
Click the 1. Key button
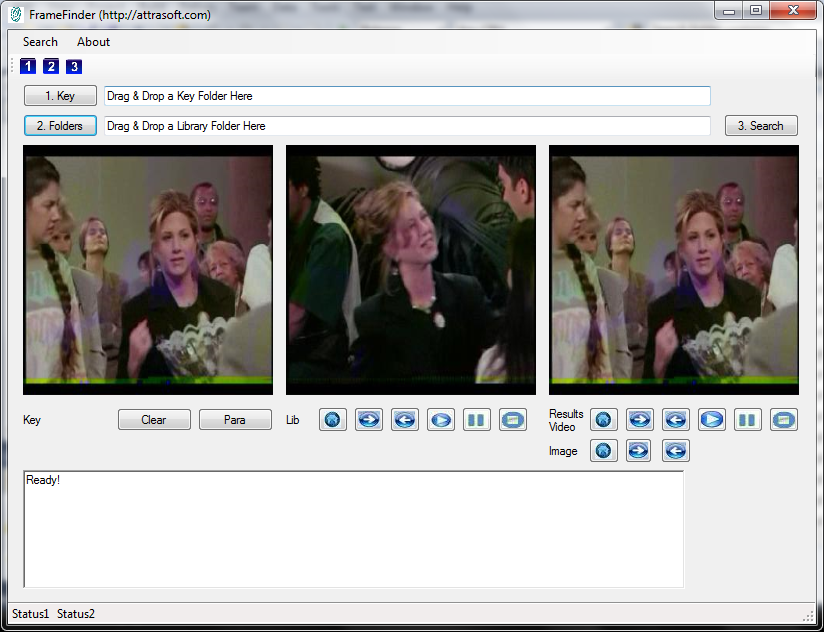coord(60,96)
